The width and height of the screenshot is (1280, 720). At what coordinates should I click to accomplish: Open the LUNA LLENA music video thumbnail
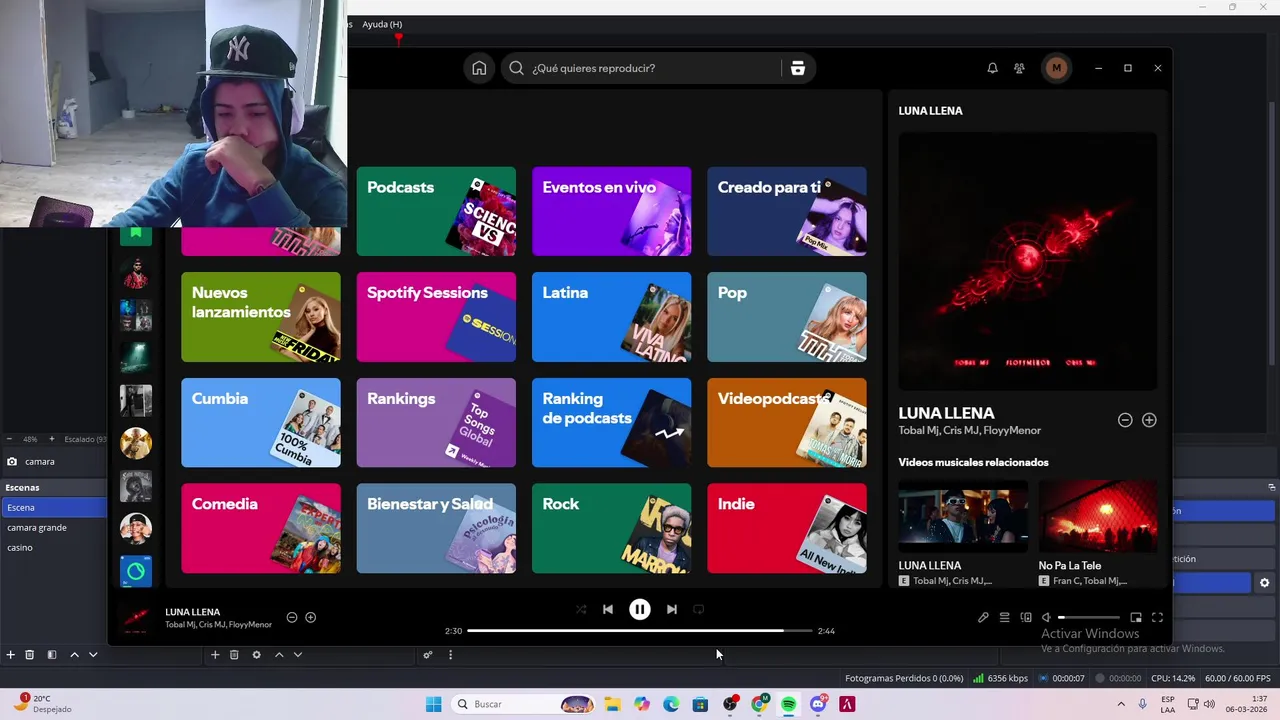tap(963, 516)
